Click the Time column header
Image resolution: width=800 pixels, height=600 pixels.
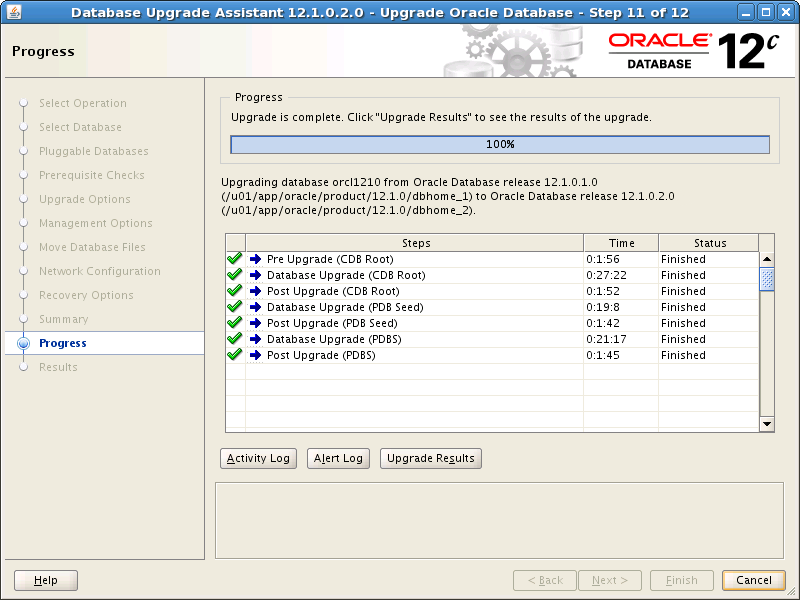pos(621,243)
